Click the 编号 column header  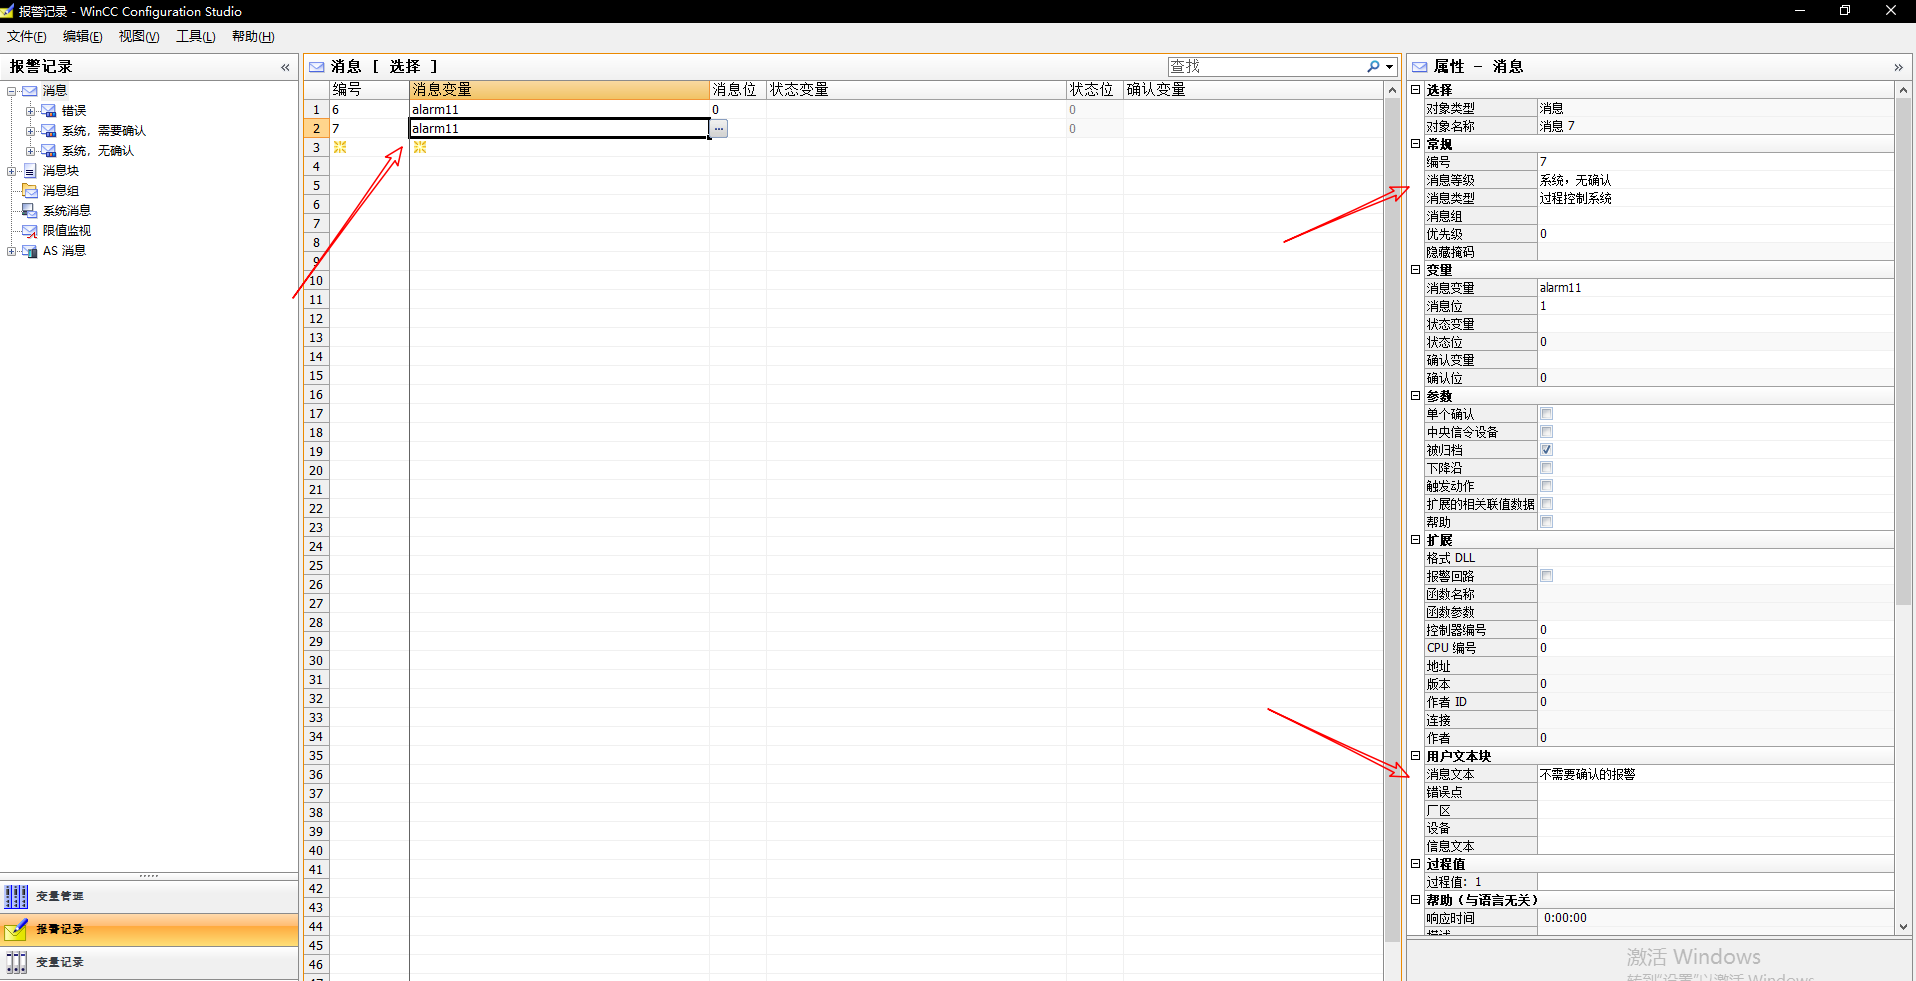pos(369,90)
